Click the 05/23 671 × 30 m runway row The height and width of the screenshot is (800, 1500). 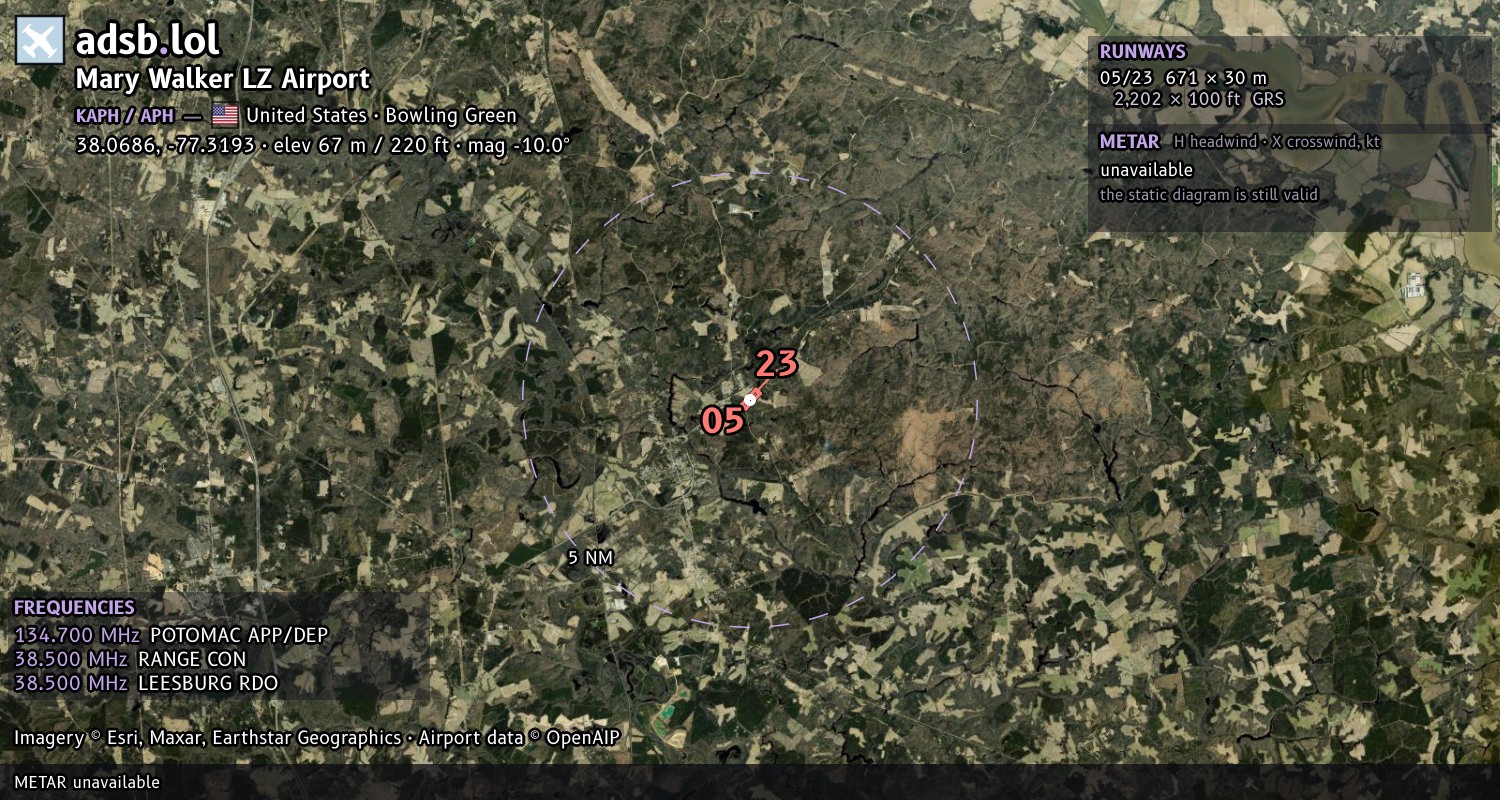coord(1183,77)
